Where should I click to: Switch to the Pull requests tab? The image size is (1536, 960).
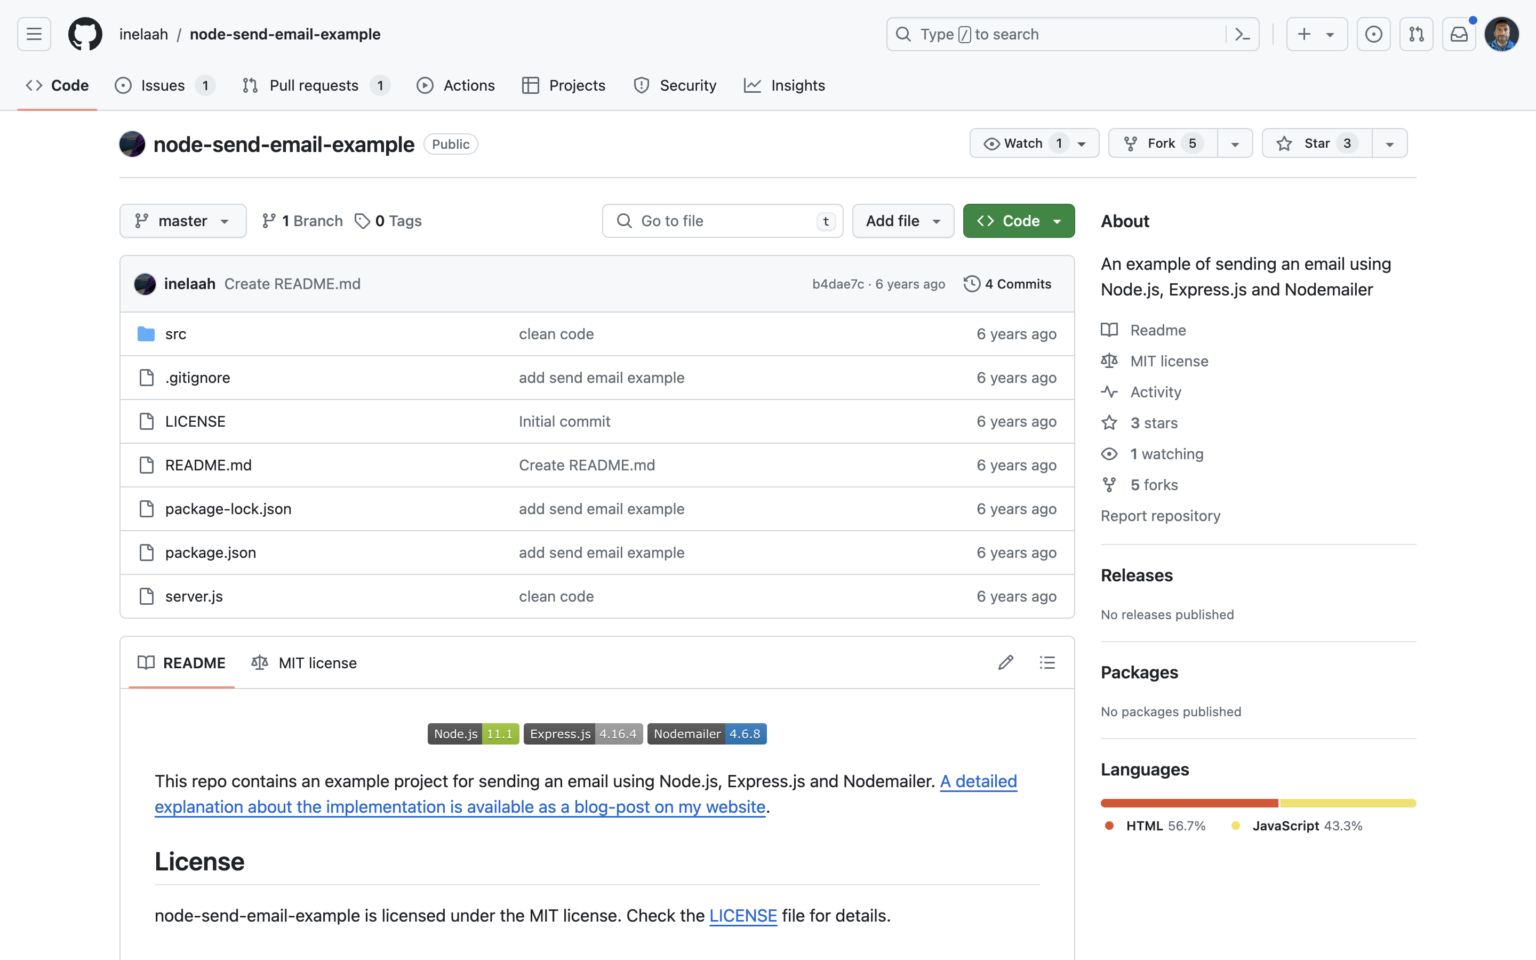point(315,85)
